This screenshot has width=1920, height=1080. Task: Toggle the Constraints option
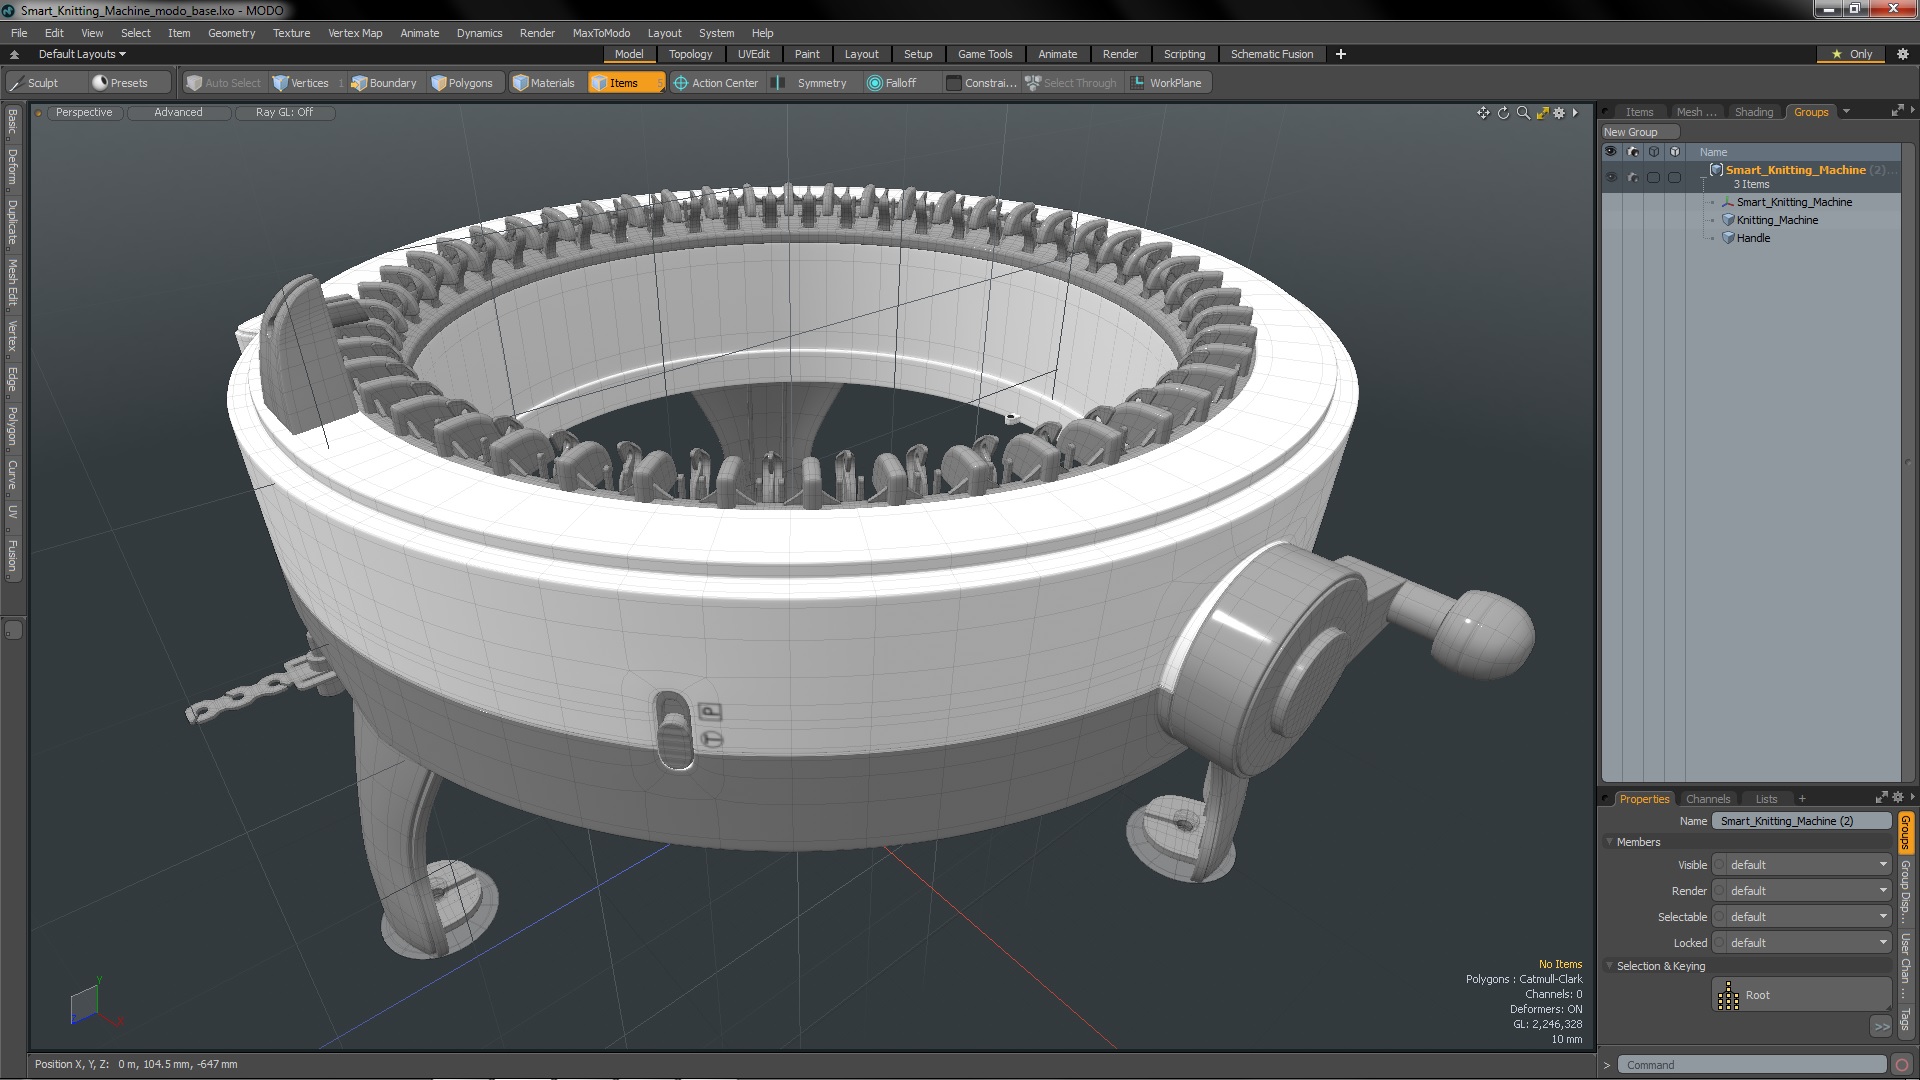point(981,83)
